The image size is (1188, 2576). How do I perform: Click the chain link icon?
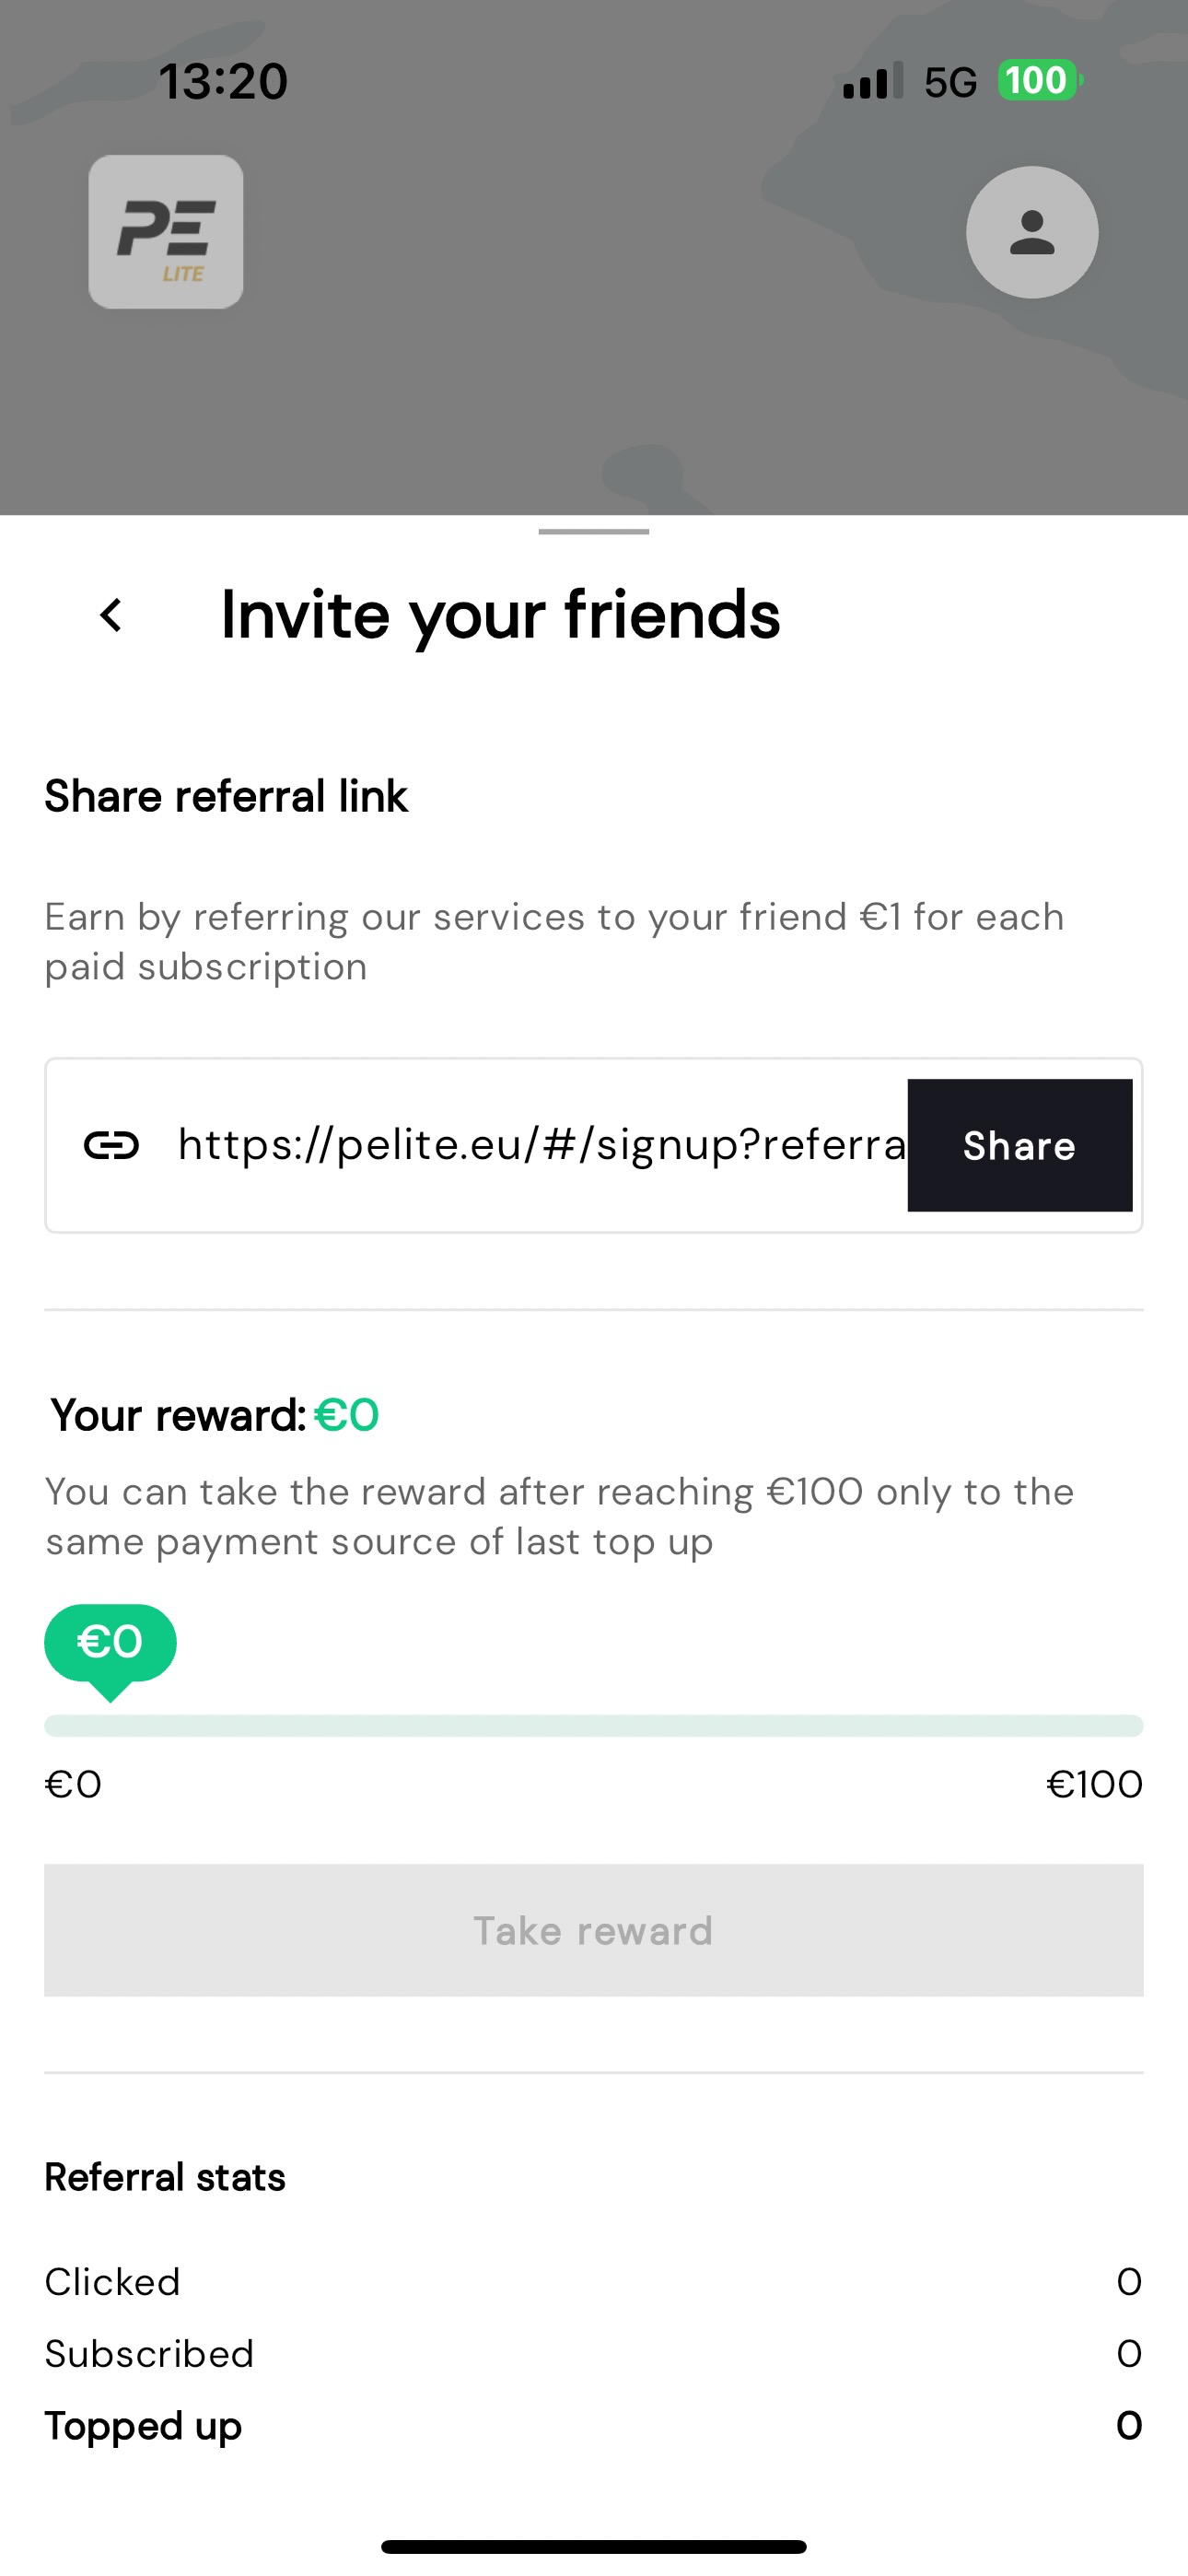pyautogui.click(x=111, y=1145)
